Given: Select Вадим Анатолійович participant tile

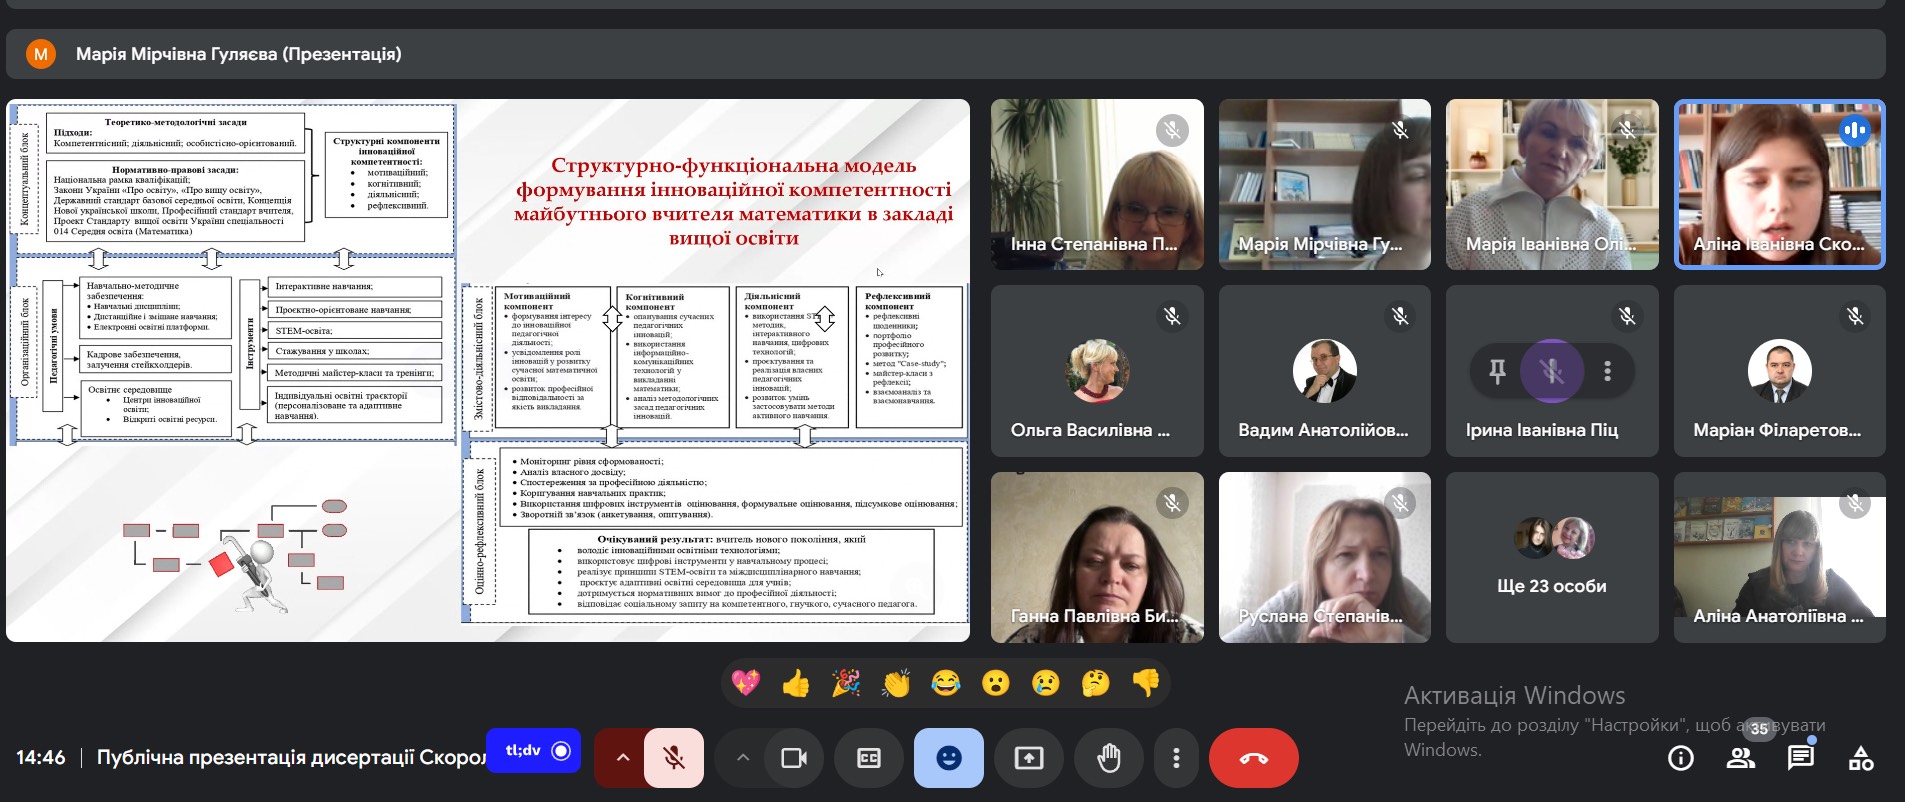Looking at the screenshot, I should [x=1325, y=371].
